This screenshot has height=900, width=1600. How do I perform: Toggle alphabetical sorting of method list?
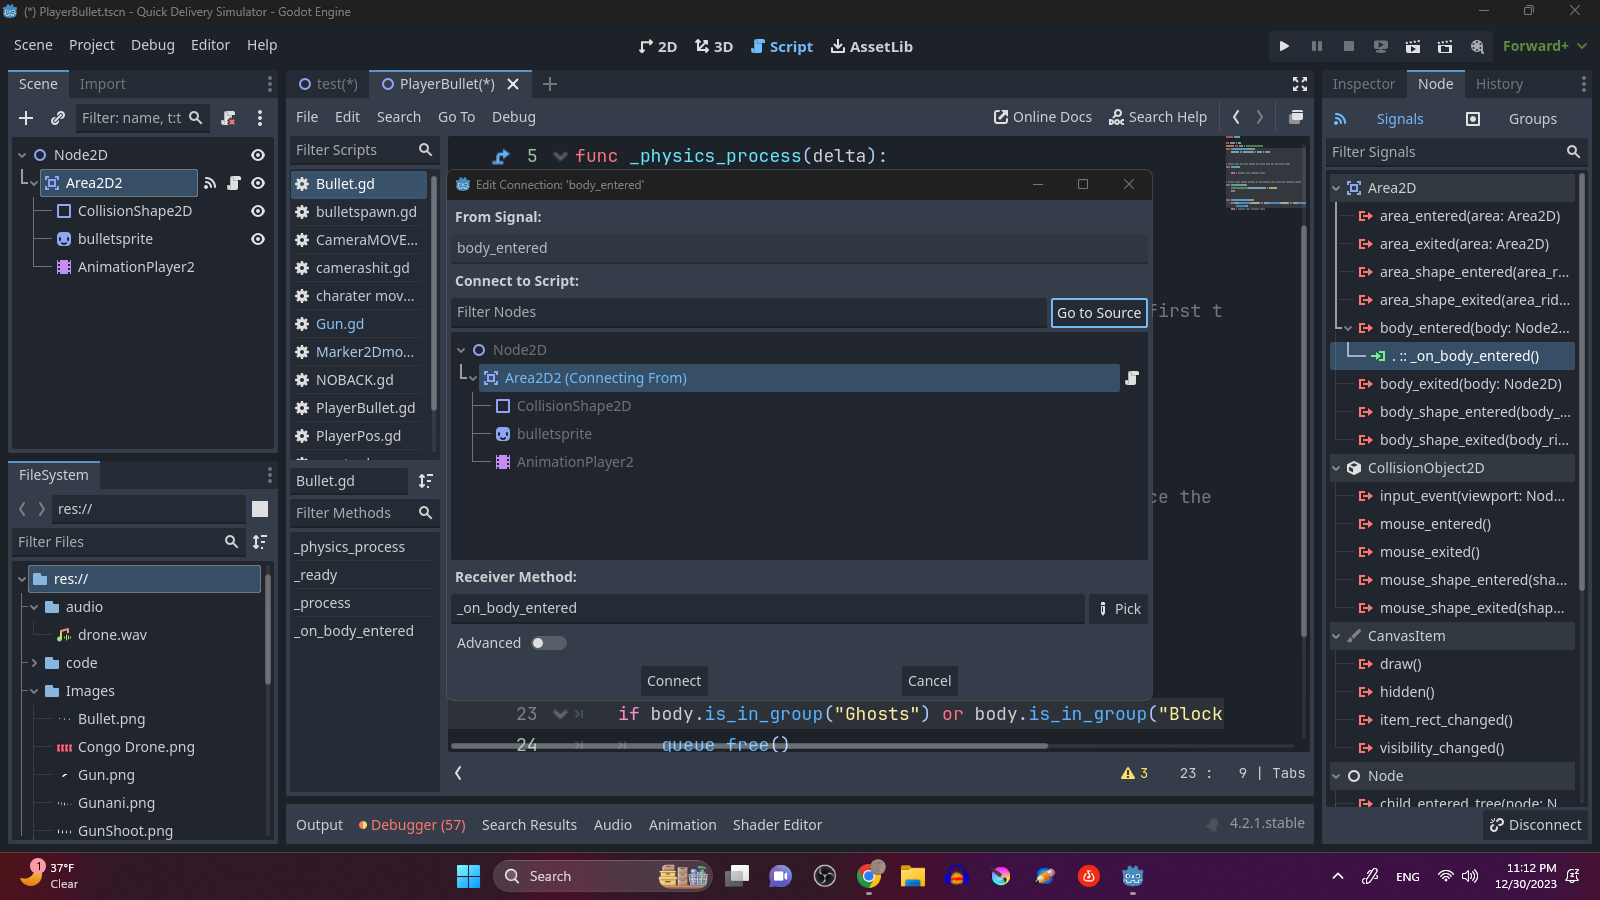coord(425,481)
